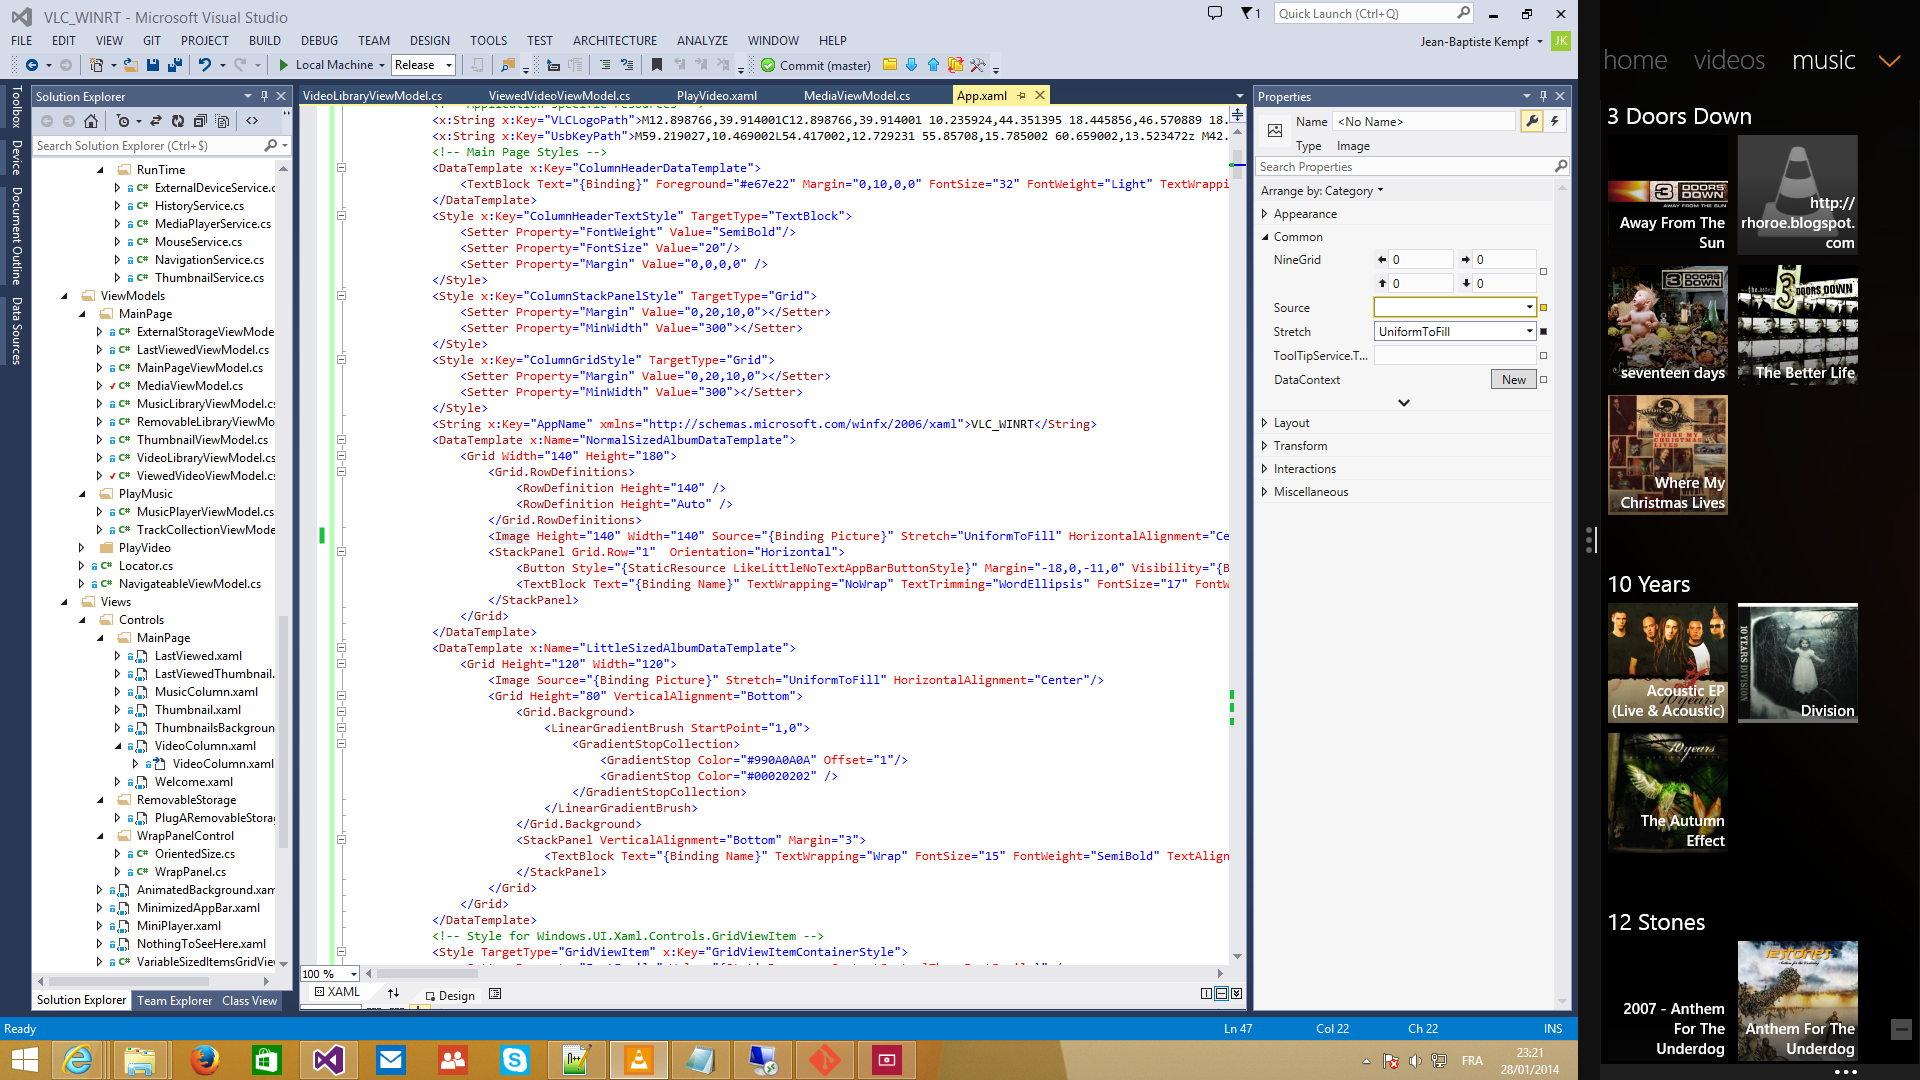Click Collapse All icon in Solution Explorer
Screen dimensions: 1920x1080
pyautogui.click(x=200, y=121)
